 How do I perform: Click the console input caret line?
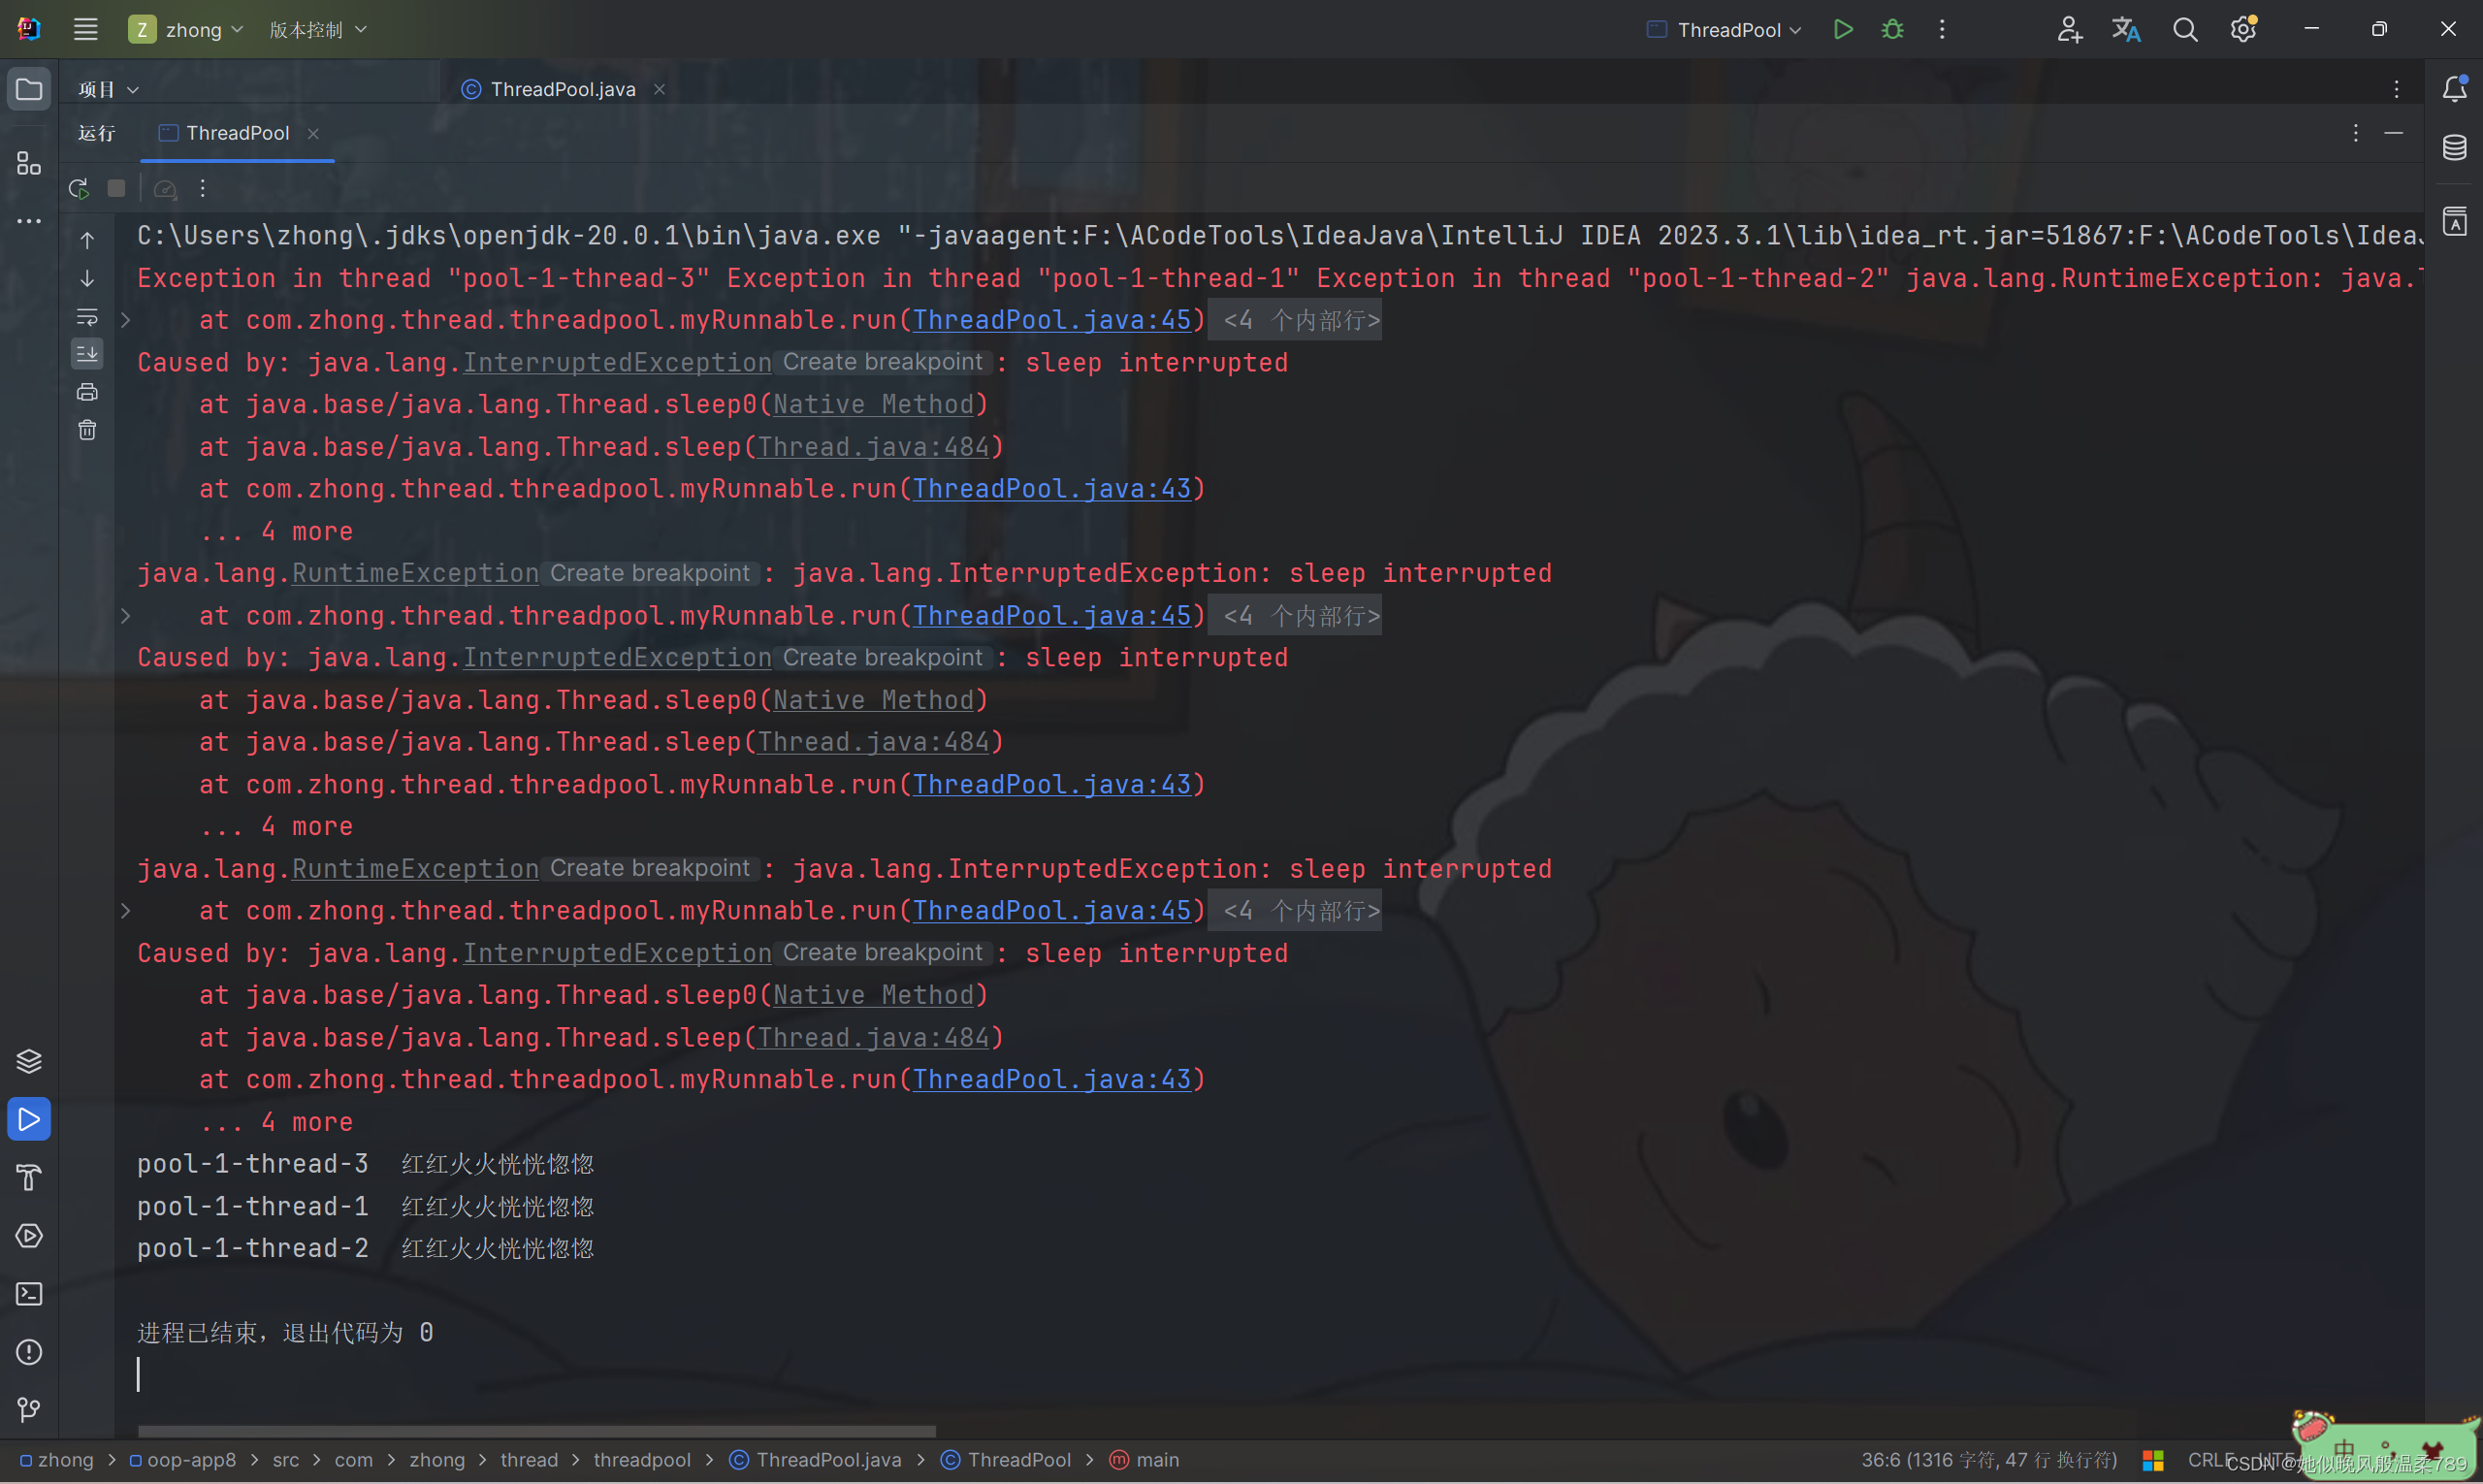pyautogui.click(x=138, y=1375)
